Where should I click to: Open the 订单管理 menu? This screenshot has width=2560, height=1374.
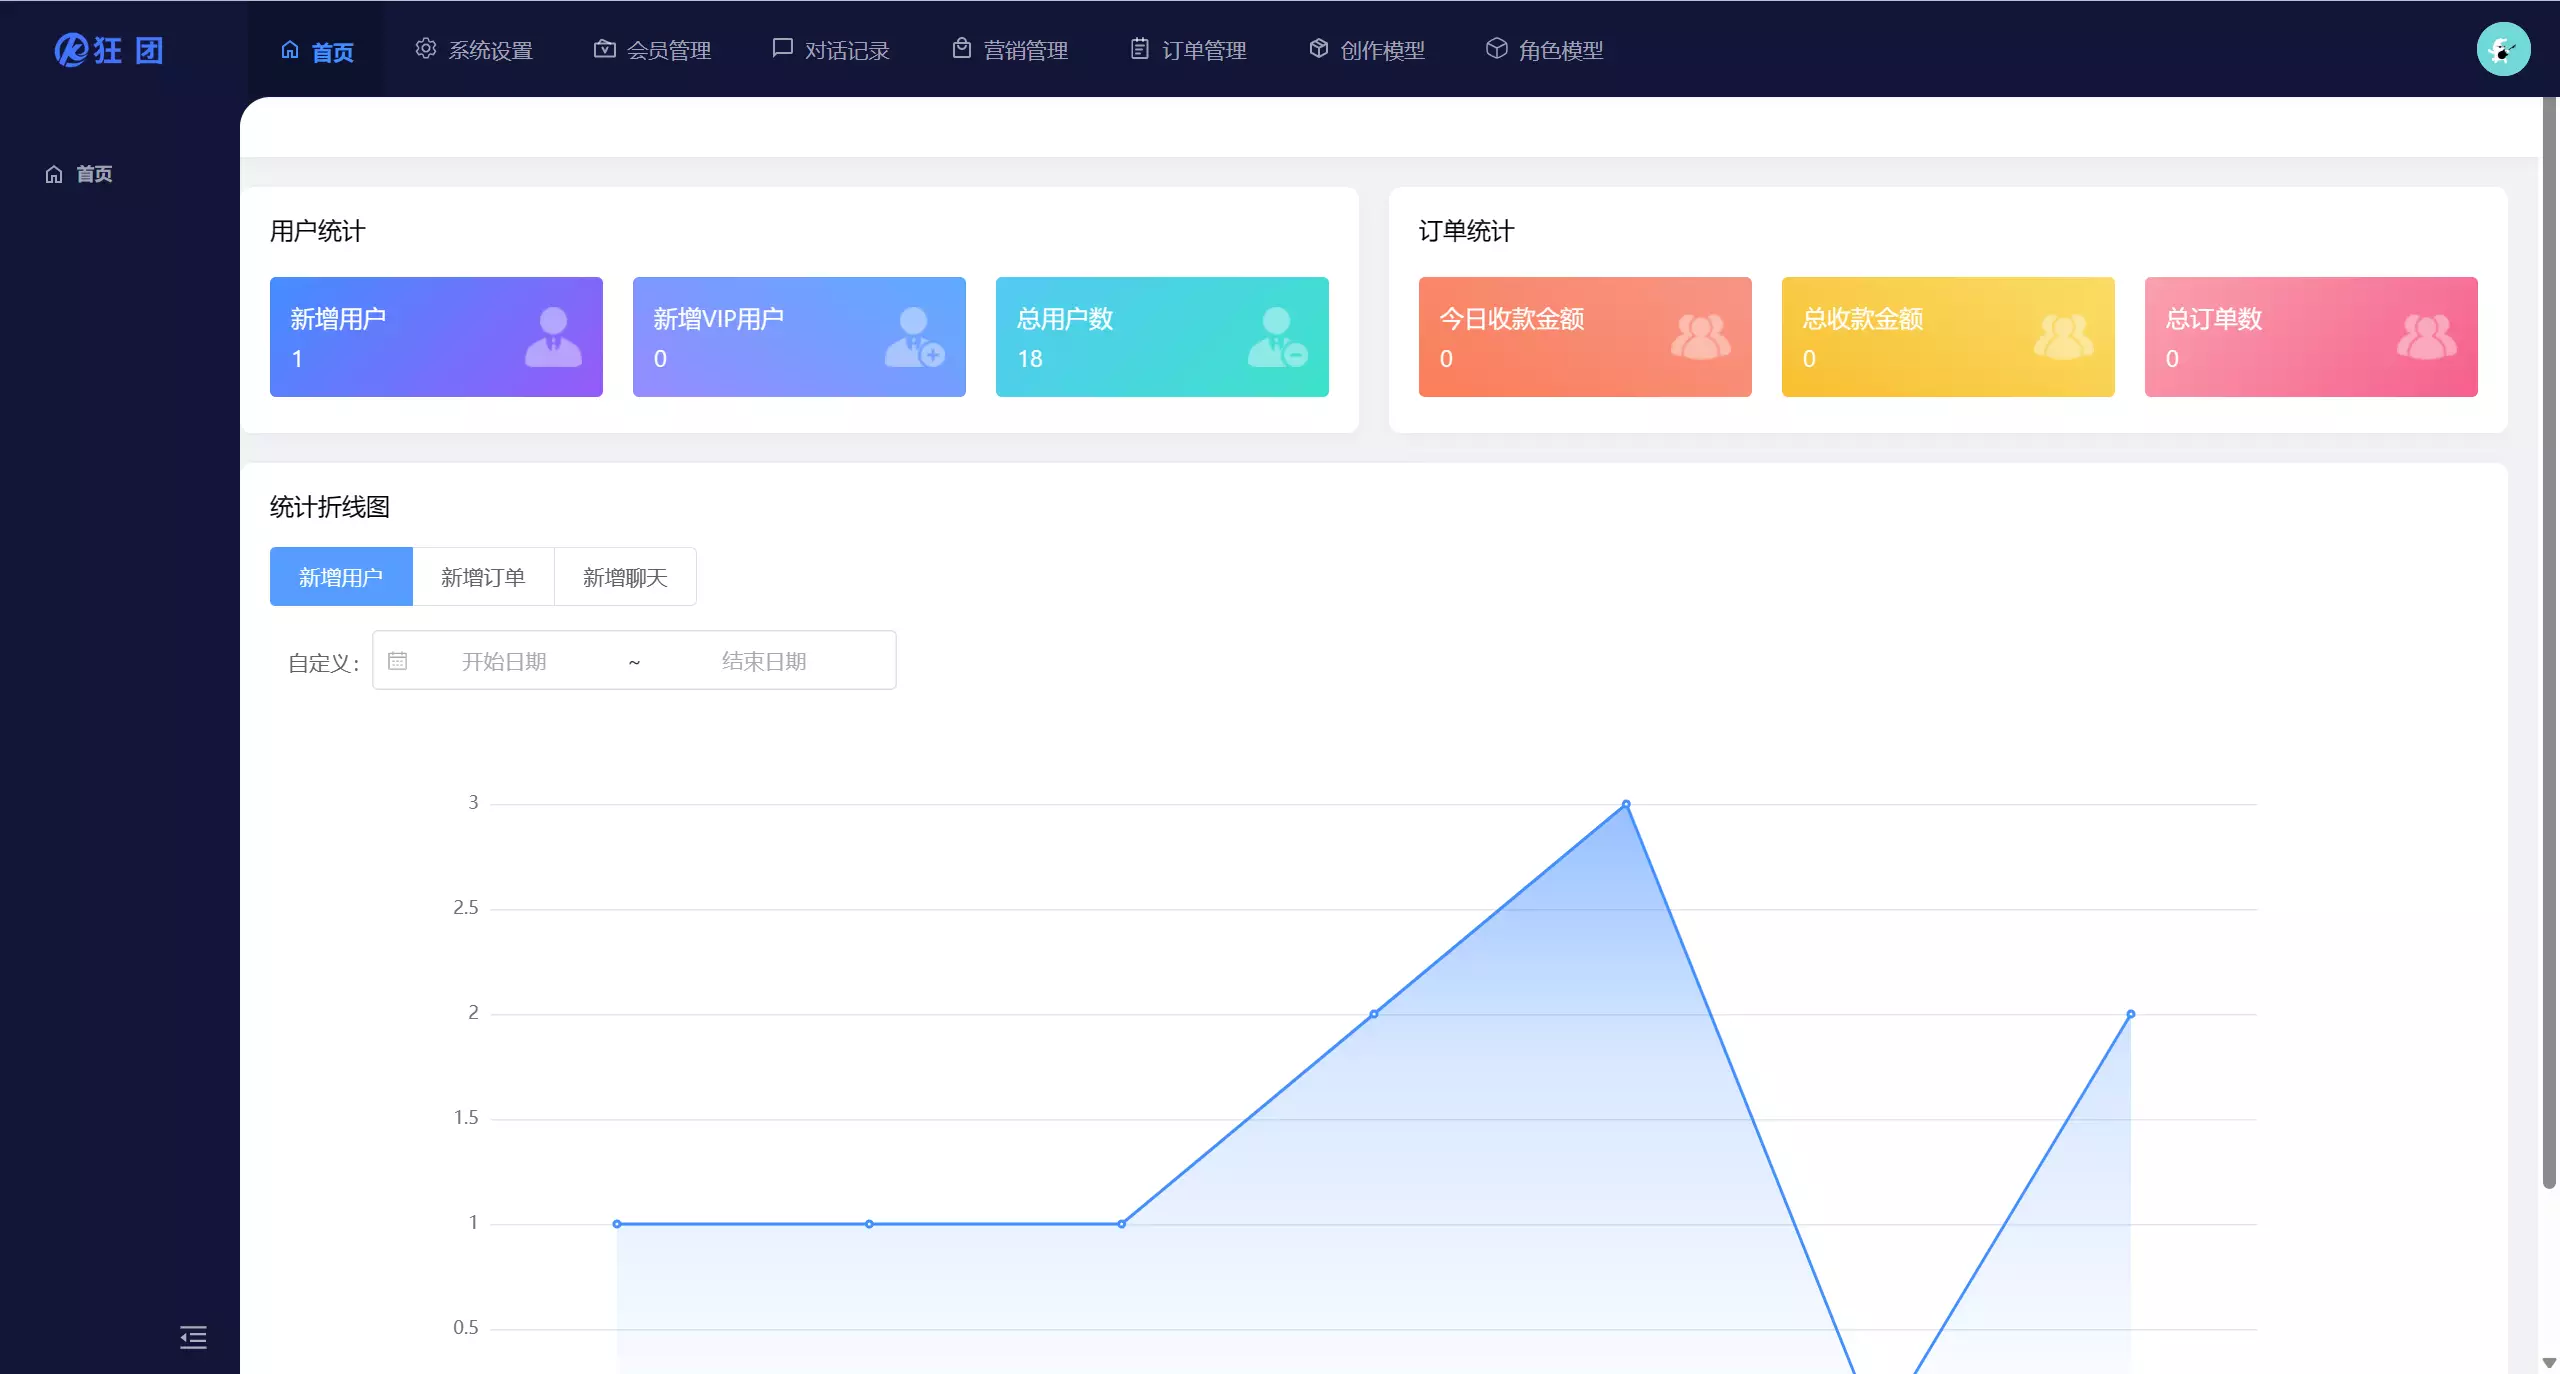(x=1188, y=49)
